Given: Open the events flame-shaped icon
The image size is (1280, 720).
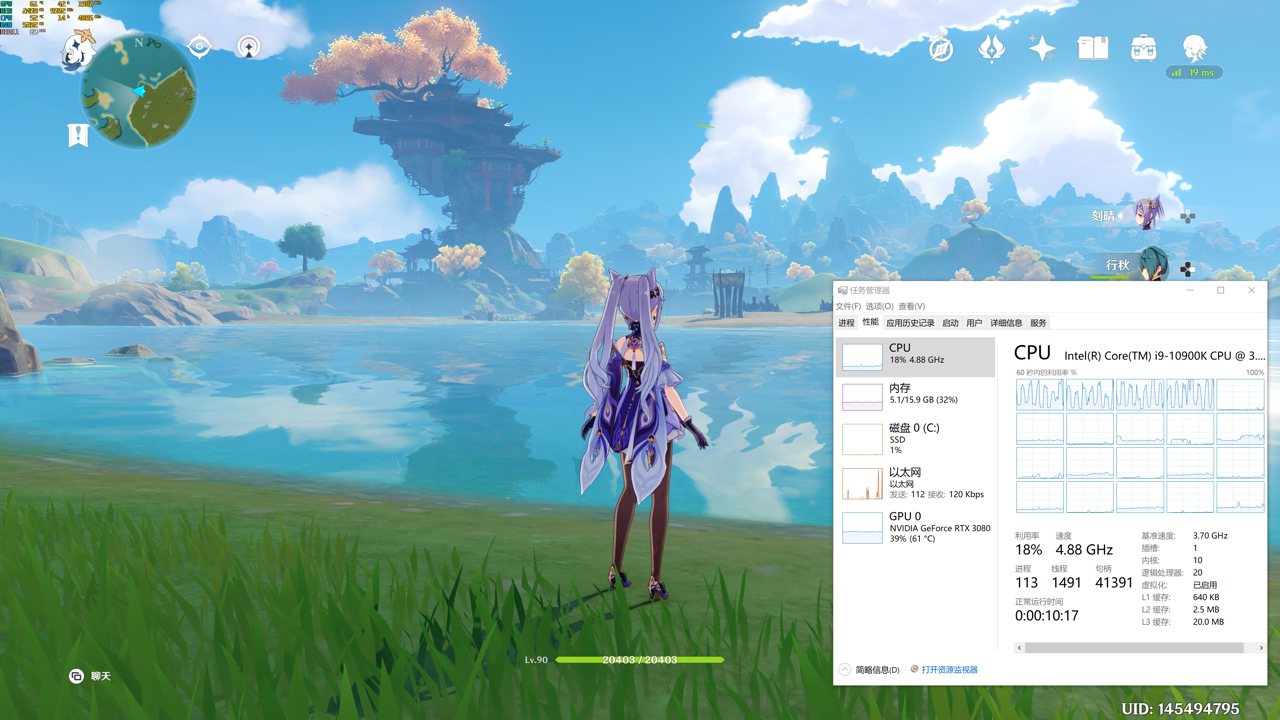Looking at the screenshot, I should tap(991, 48).
